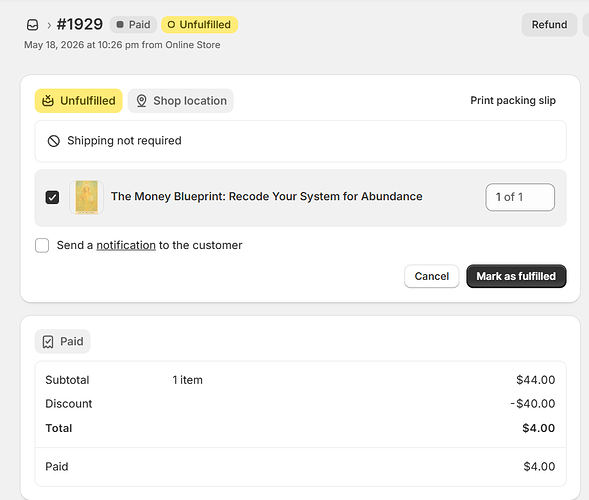Click the yellow Unfulfilled status badge in header
This screenshot has height=500, width=589.
(199, 25)
